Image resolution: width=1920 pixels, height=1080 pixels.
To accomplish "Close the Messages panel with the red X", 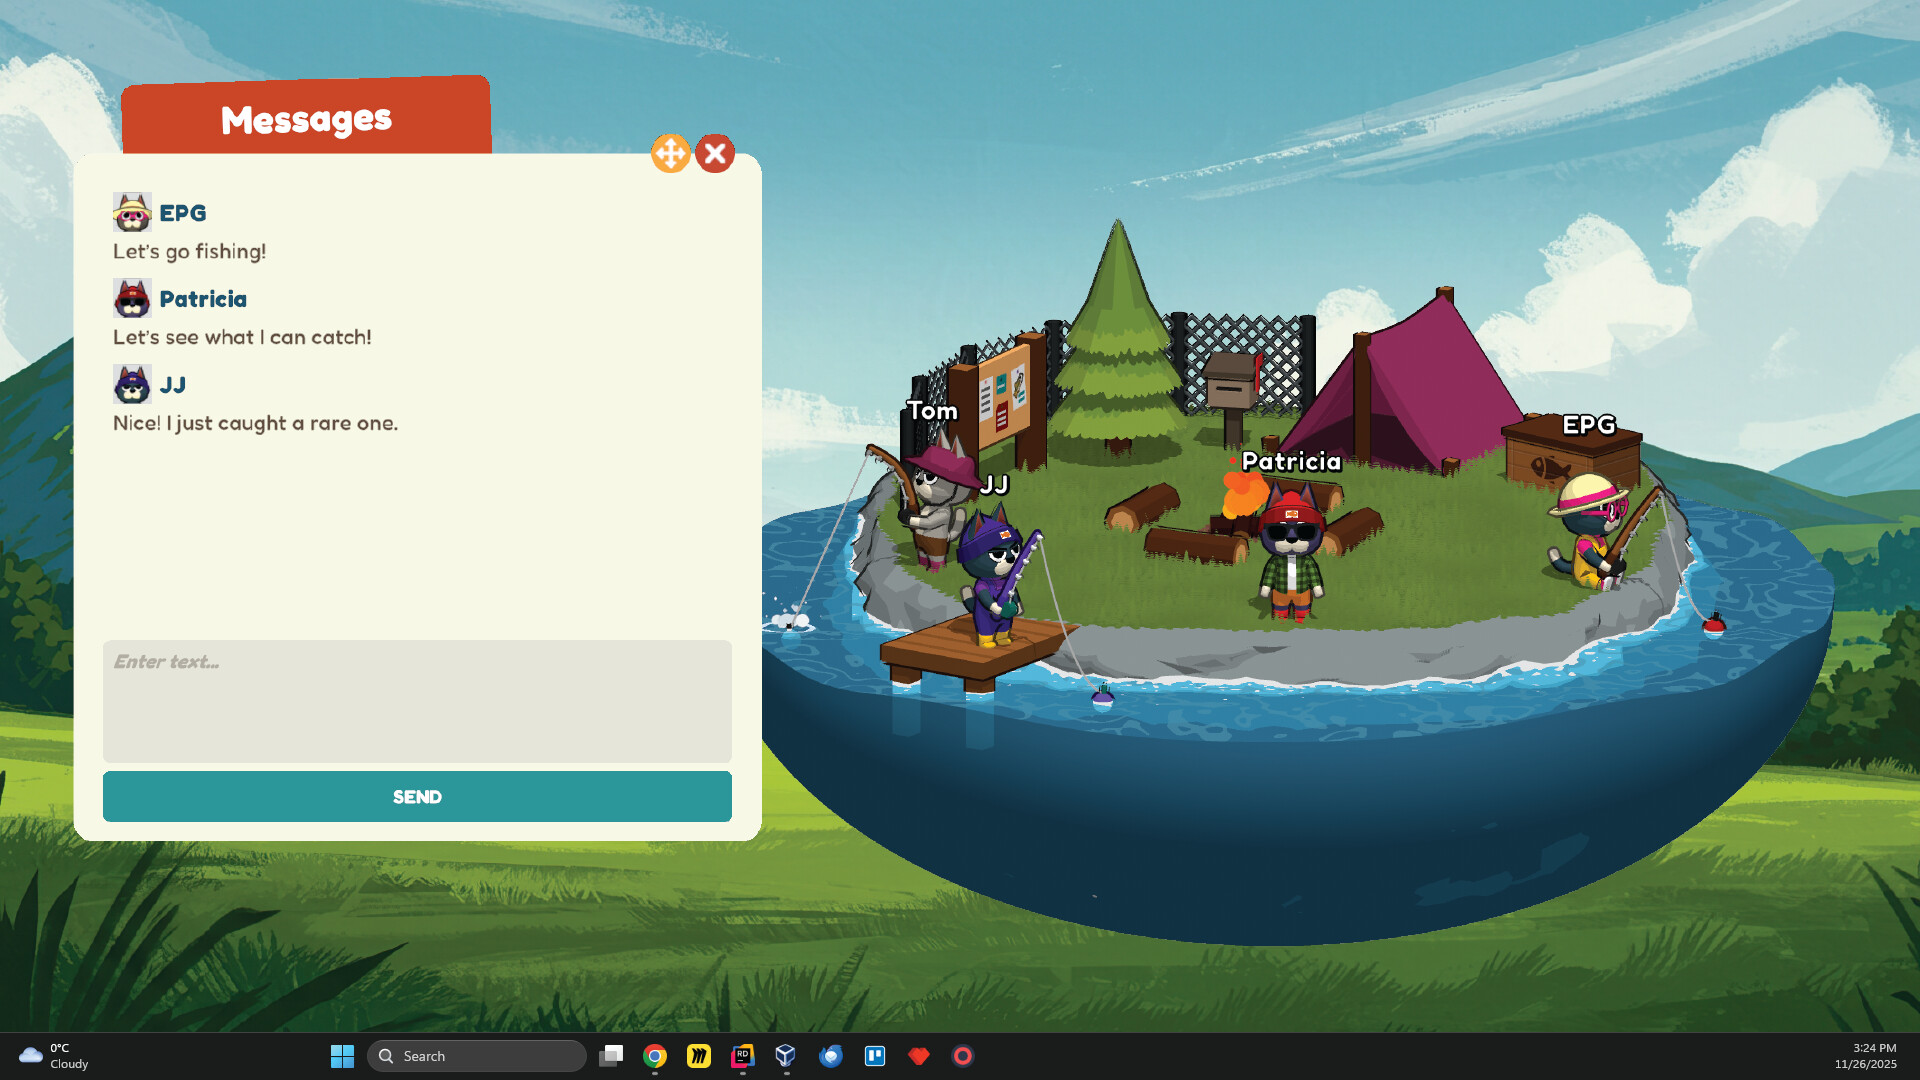I will [716, 153].
